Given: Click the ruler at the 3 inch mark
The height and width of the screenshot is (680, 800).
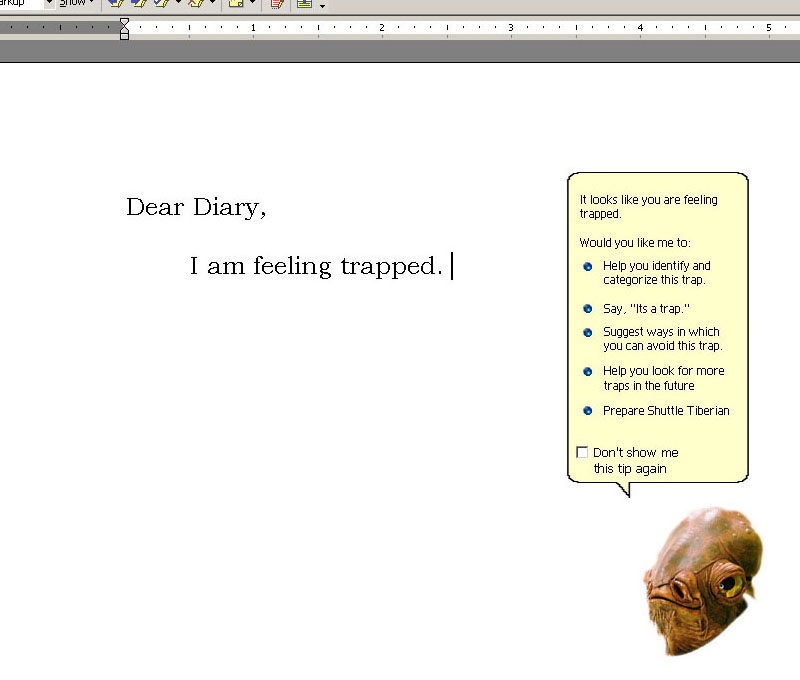Looking at the screenshot, I should pos(511,28).
